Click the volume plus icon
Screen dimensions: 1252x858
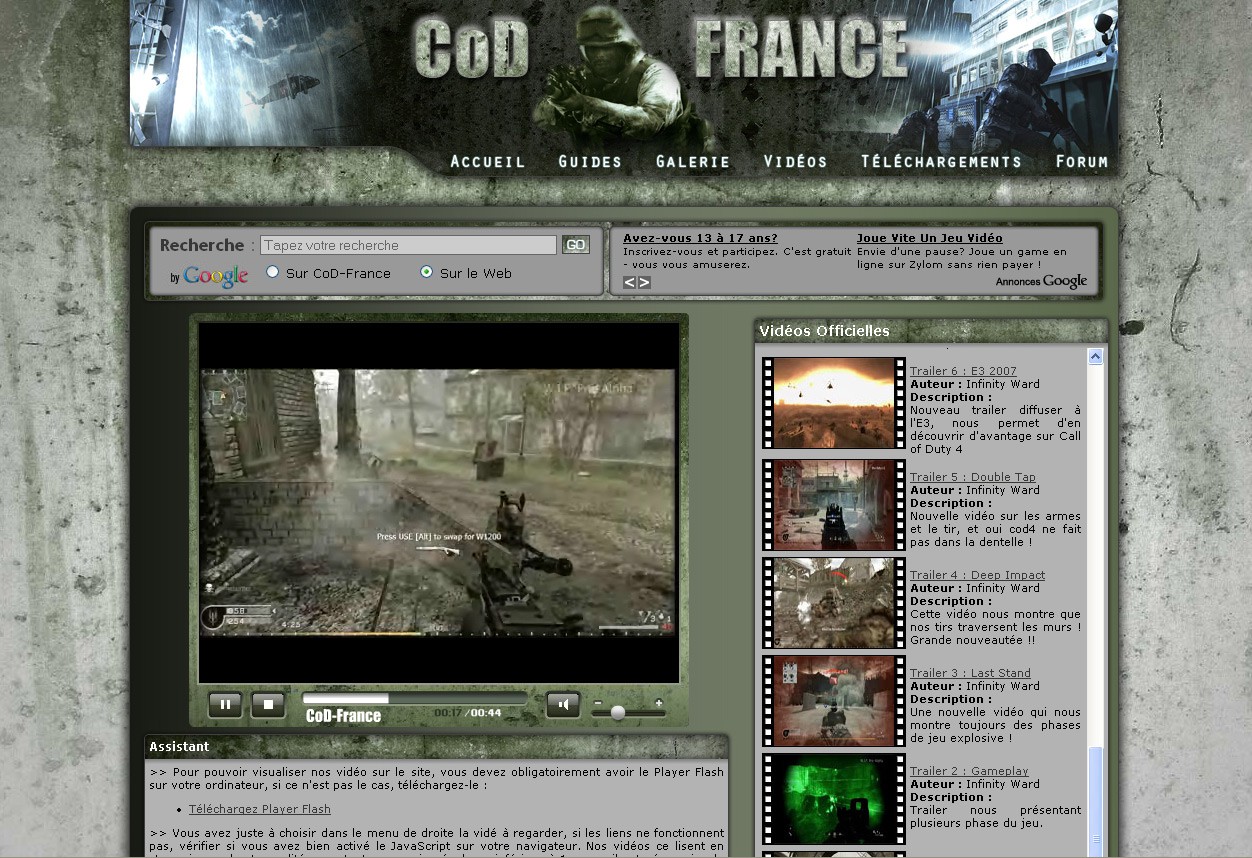tap(659, 703)
